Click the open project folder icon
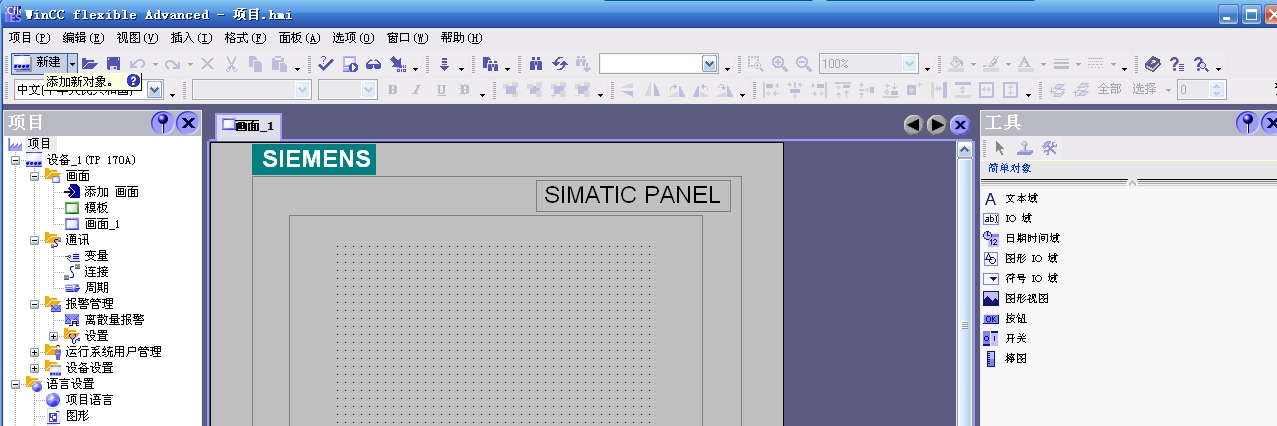1277x426 pixels. click(90, 64)
